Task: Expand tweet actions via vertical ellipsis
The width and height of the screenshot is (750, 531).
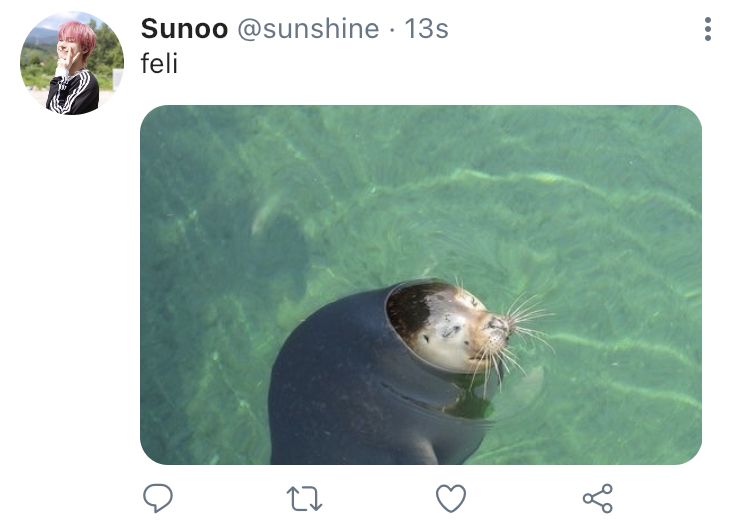Action: coord(708,29)
